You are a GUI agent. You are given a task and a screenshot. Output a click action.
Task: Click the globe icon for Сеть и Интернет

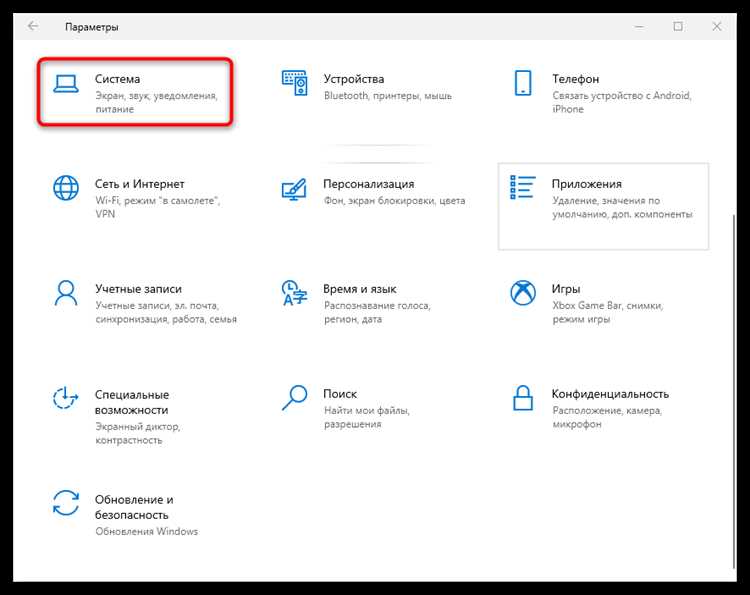pyautogui.click(x=66, y=187)
